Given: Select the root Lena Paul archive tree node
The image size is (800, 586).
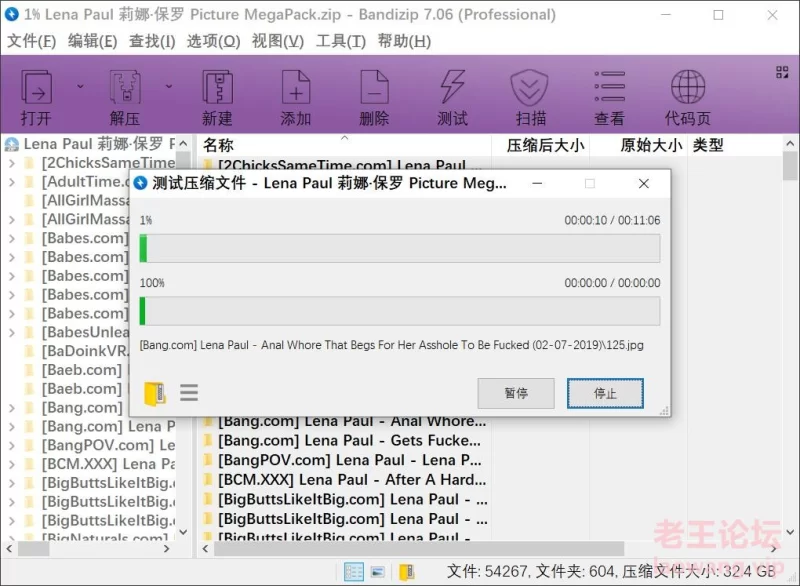Looking at the screenshot, I should pyautogui.click(x=99, y=144).
